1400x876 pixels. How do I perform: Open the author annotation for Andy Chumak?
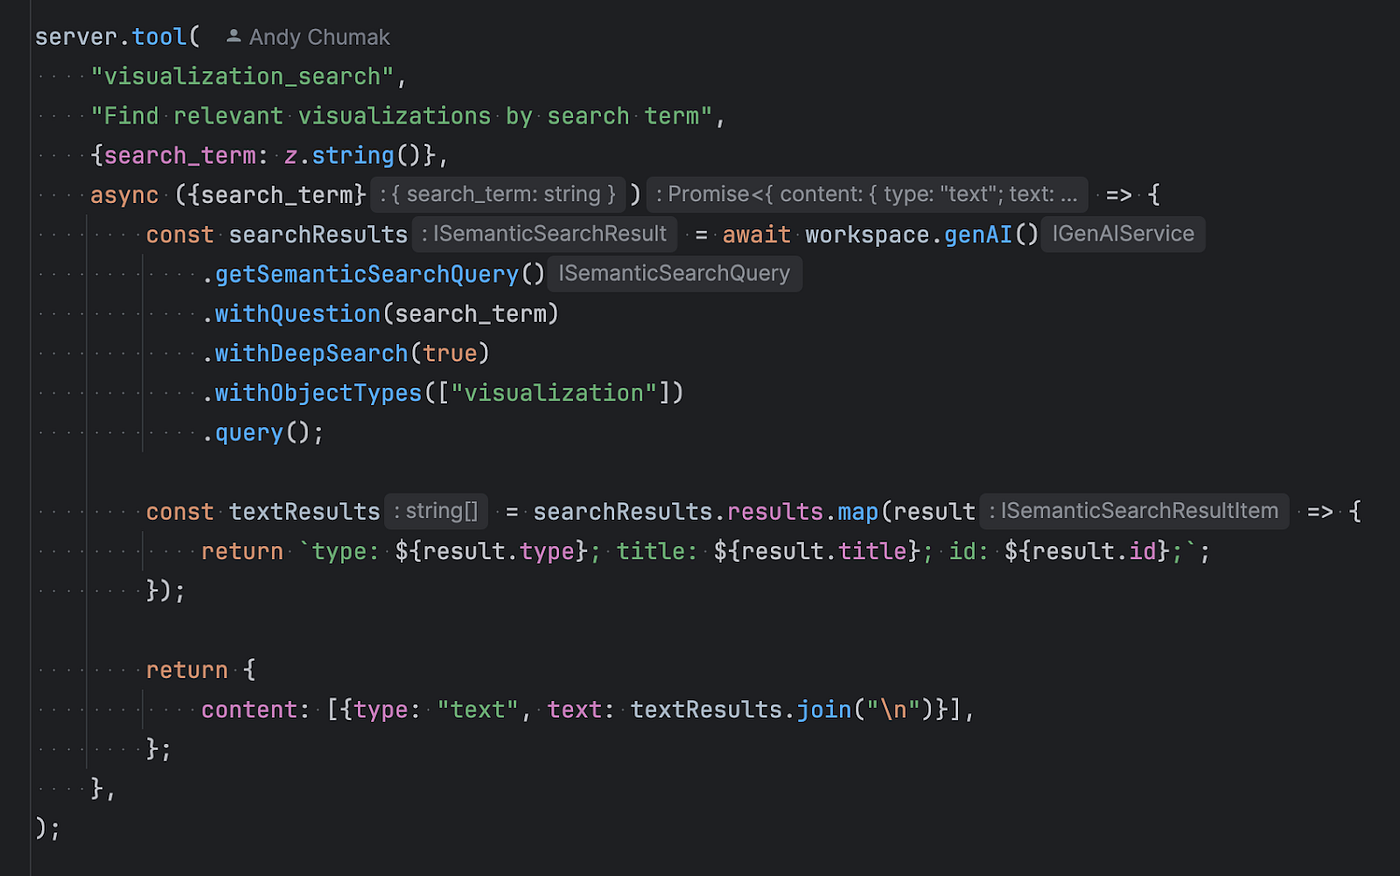(x=320, y=36)
